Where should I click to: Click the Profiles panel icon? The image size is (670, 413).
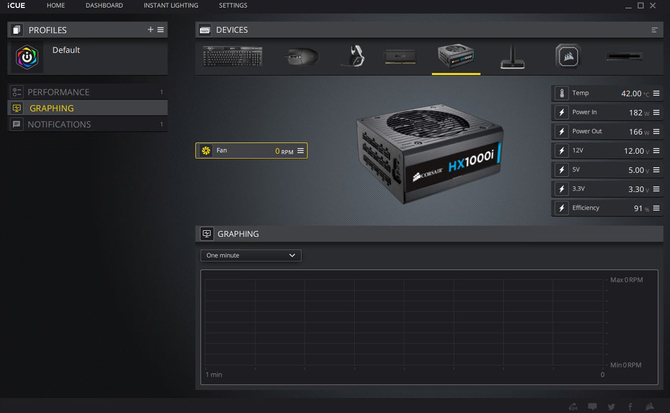[17, 30]
